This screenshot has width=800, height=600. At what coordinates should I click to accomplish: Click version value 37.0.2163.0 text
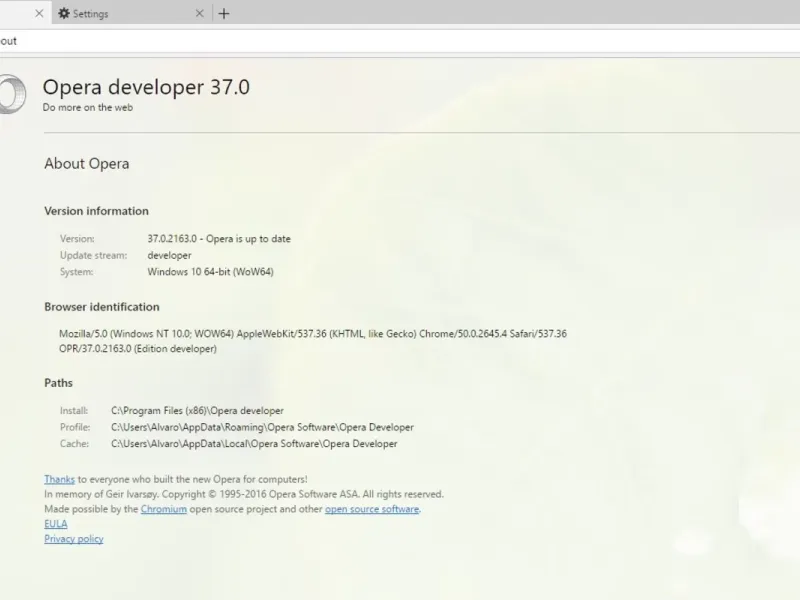pyautogui.click(x=172, y=239)
